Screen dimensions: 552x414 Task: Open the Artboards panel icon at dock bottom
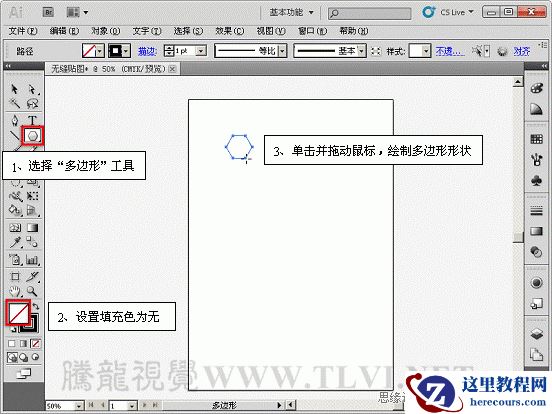(536, 354)
